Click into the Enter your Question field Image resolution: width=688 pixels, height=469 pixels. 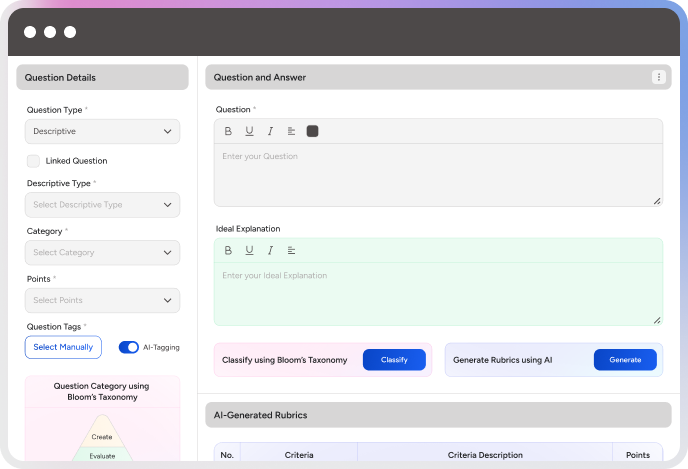438,175
